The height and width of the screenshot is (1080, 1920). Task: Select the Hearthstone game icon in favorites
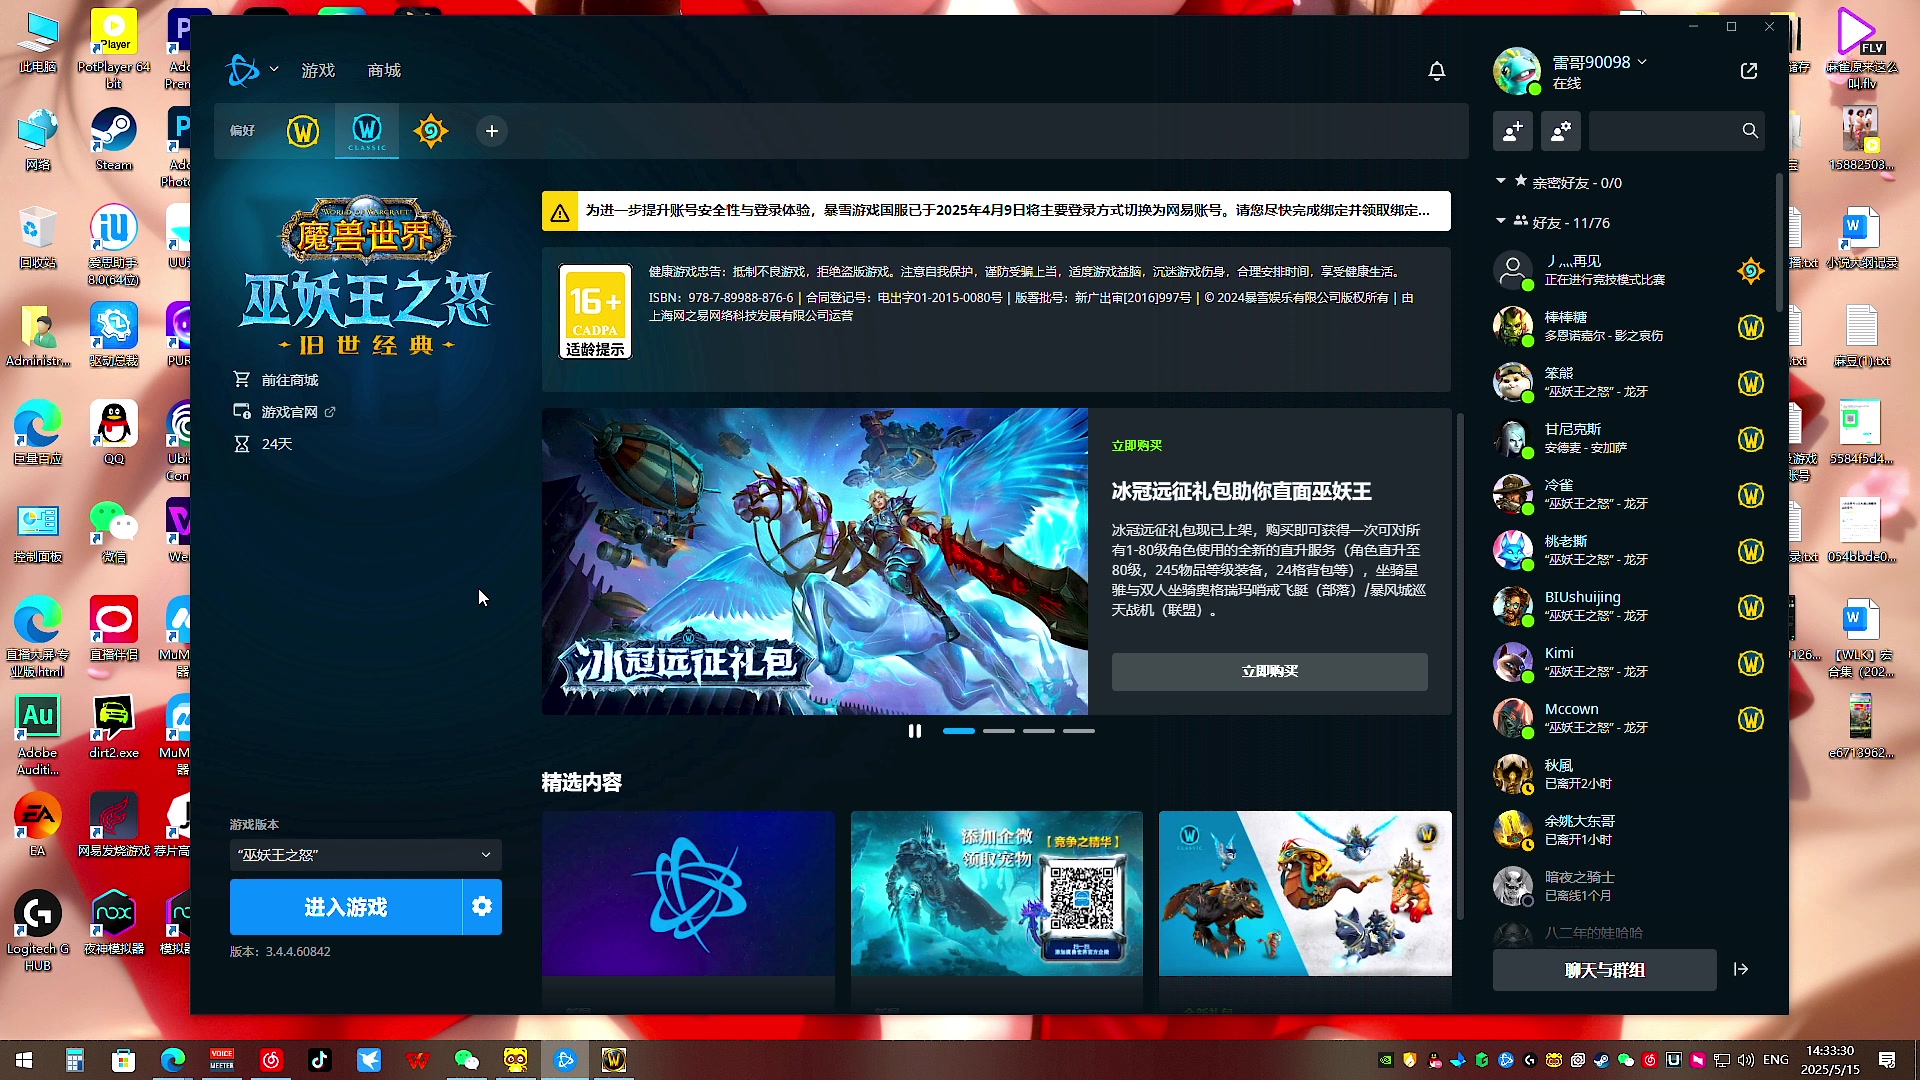[431, 131]
